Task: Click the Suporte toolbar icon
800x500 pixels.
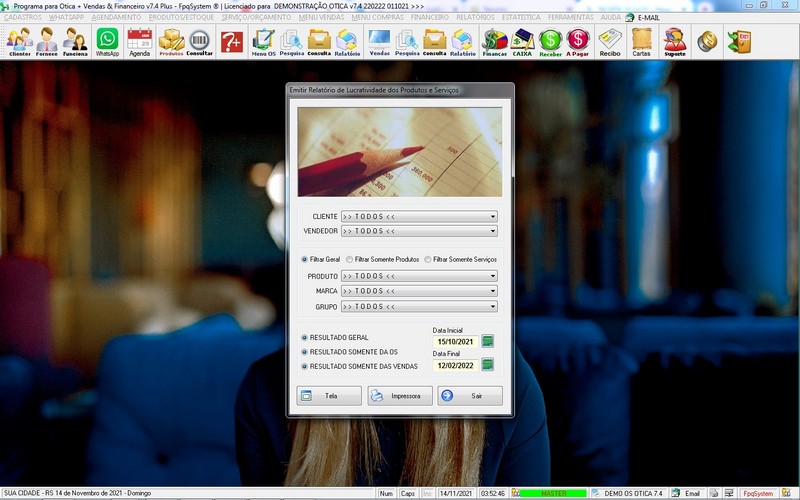Action: pyautogui.click(x=675, y=41)
